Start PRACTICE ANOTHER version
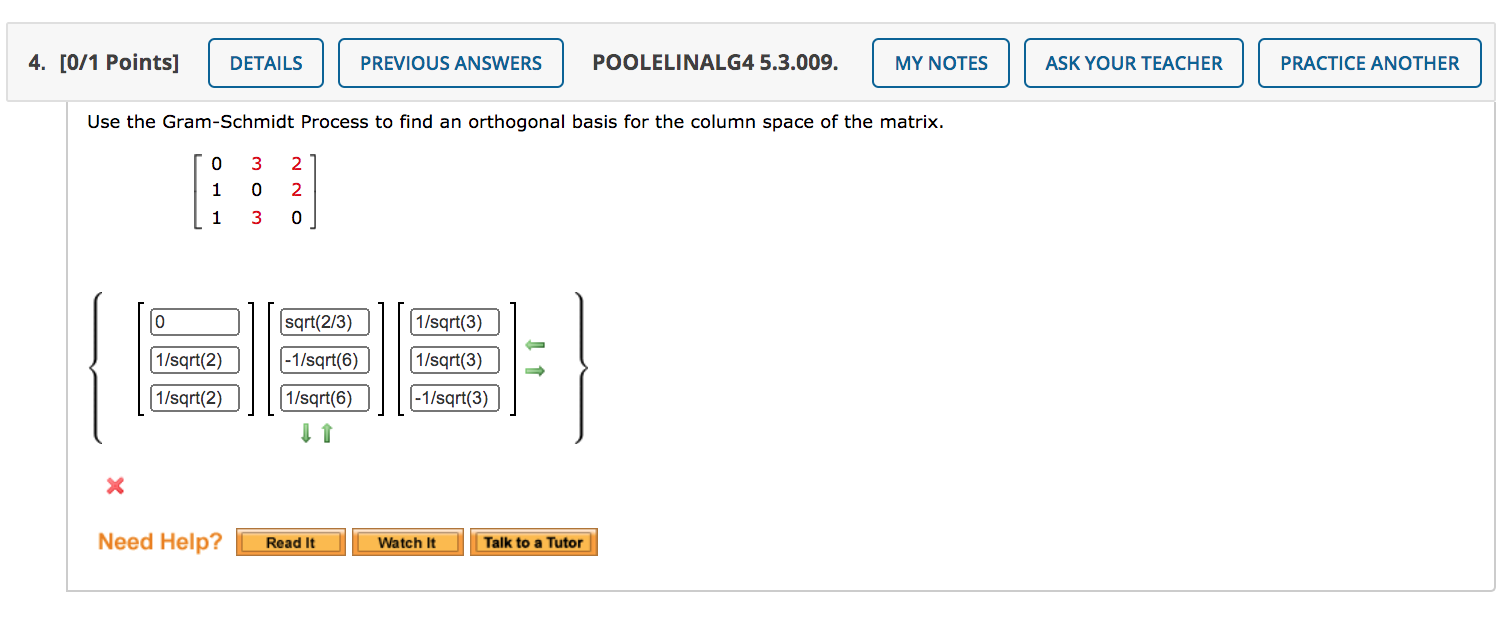Viewport: 1510px width, 630px height. click(x=1369, y=62)
